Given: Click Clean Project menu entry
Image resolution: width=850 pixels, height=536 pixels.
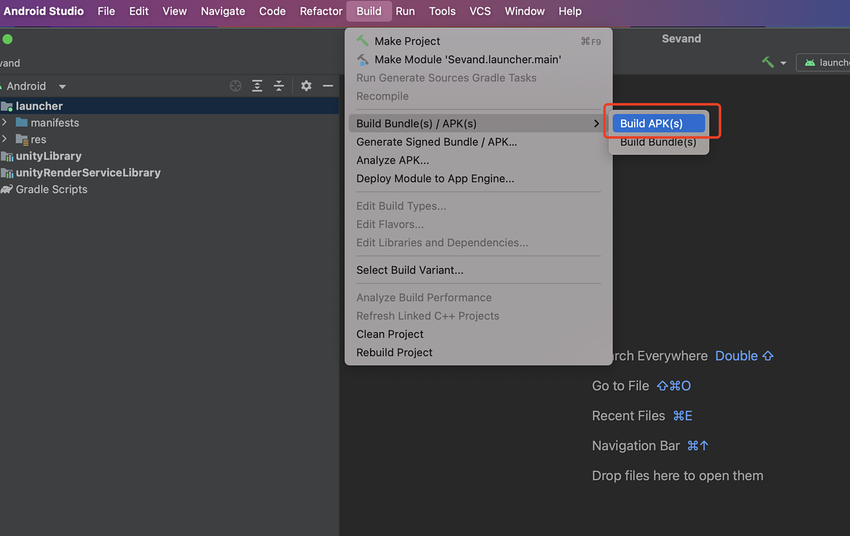Looking at the screenshot, I should pyautogui.click(x=390, y=334).
